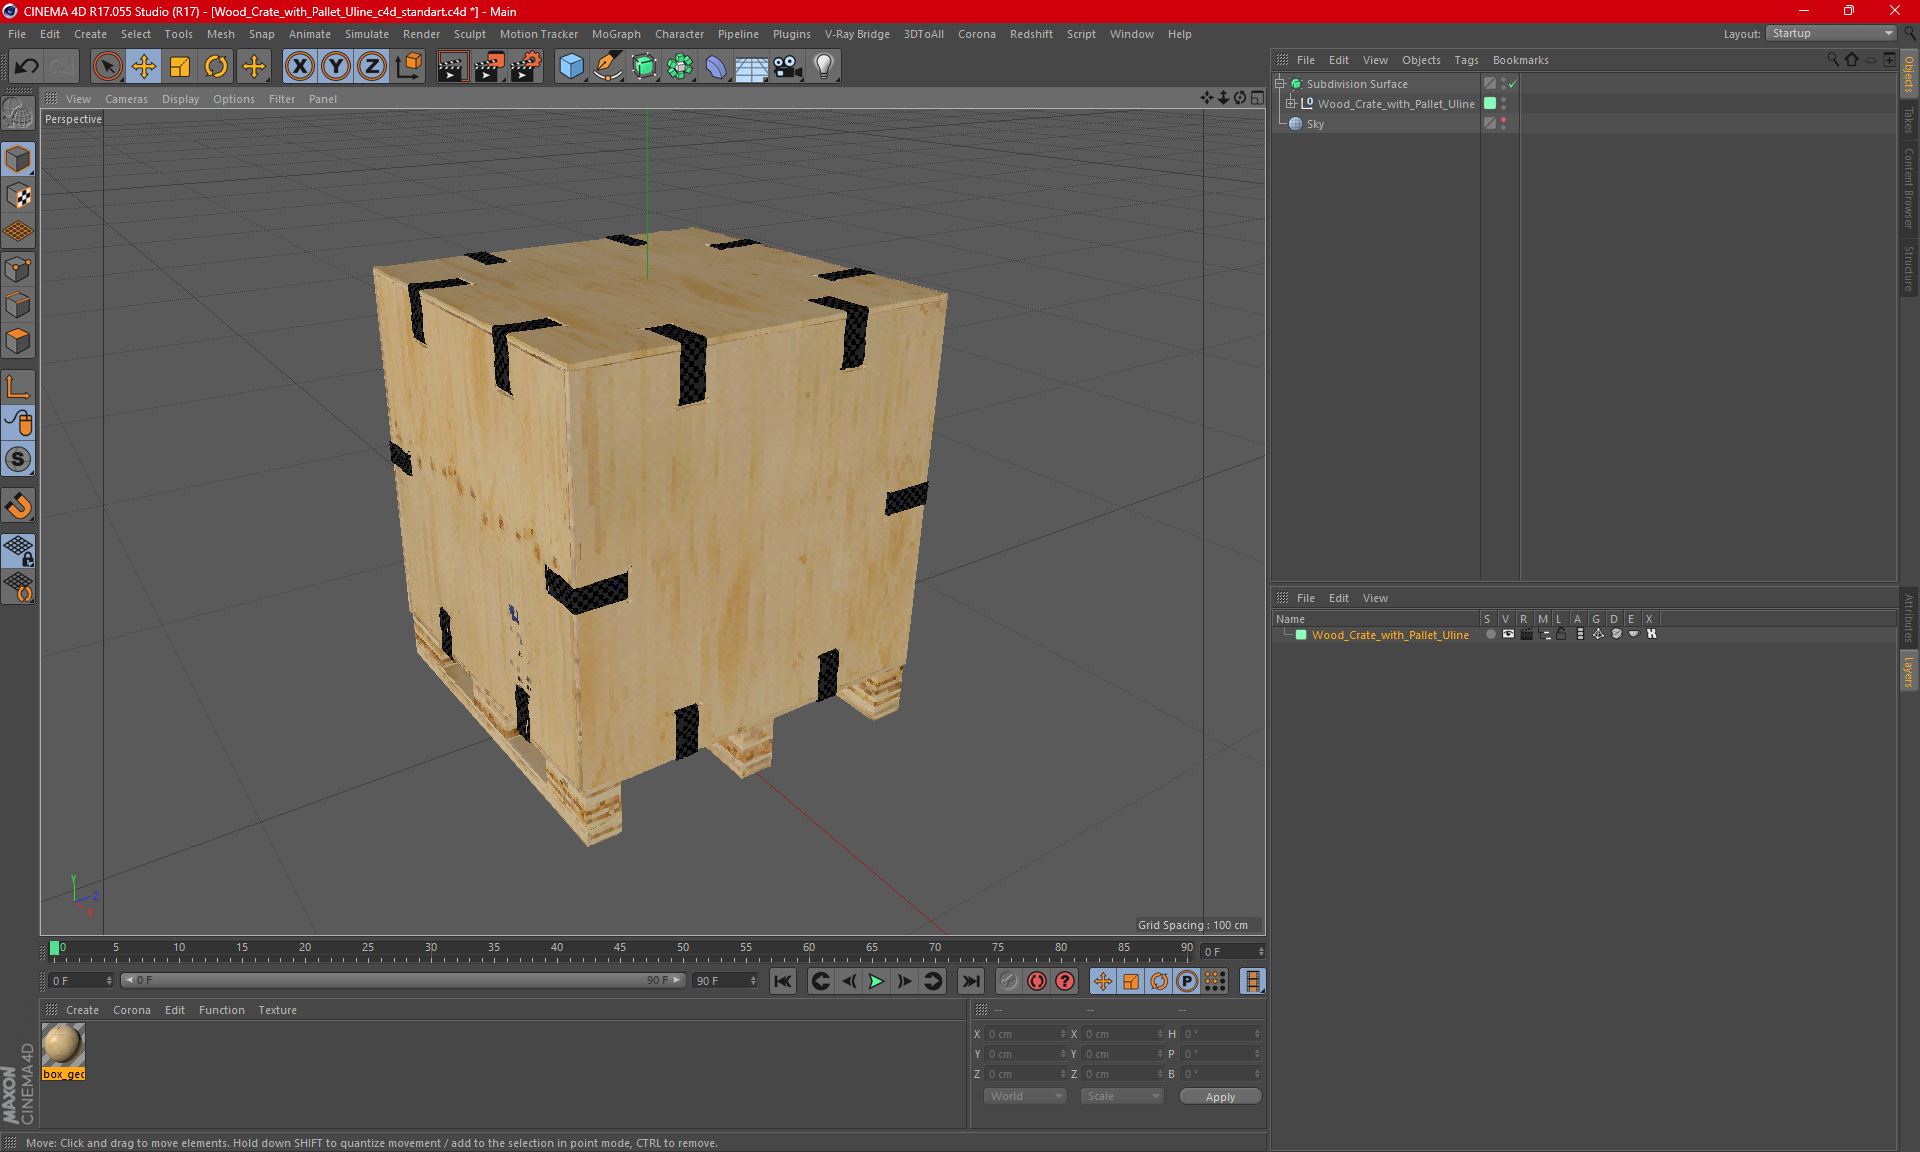Open the Cameras viewport menu
This screenshot has height=1152, width=1920.
(126, 99)
